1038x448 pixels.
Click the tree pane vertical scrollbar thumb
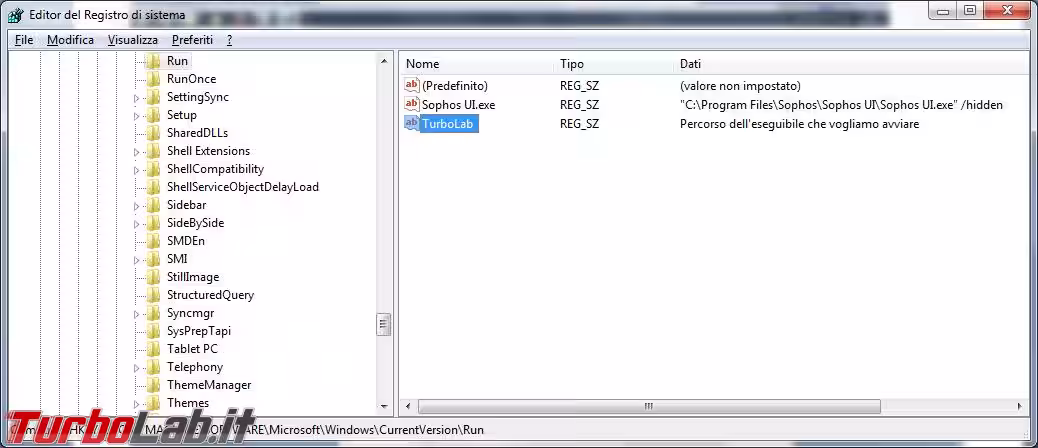tap(384, 324)
